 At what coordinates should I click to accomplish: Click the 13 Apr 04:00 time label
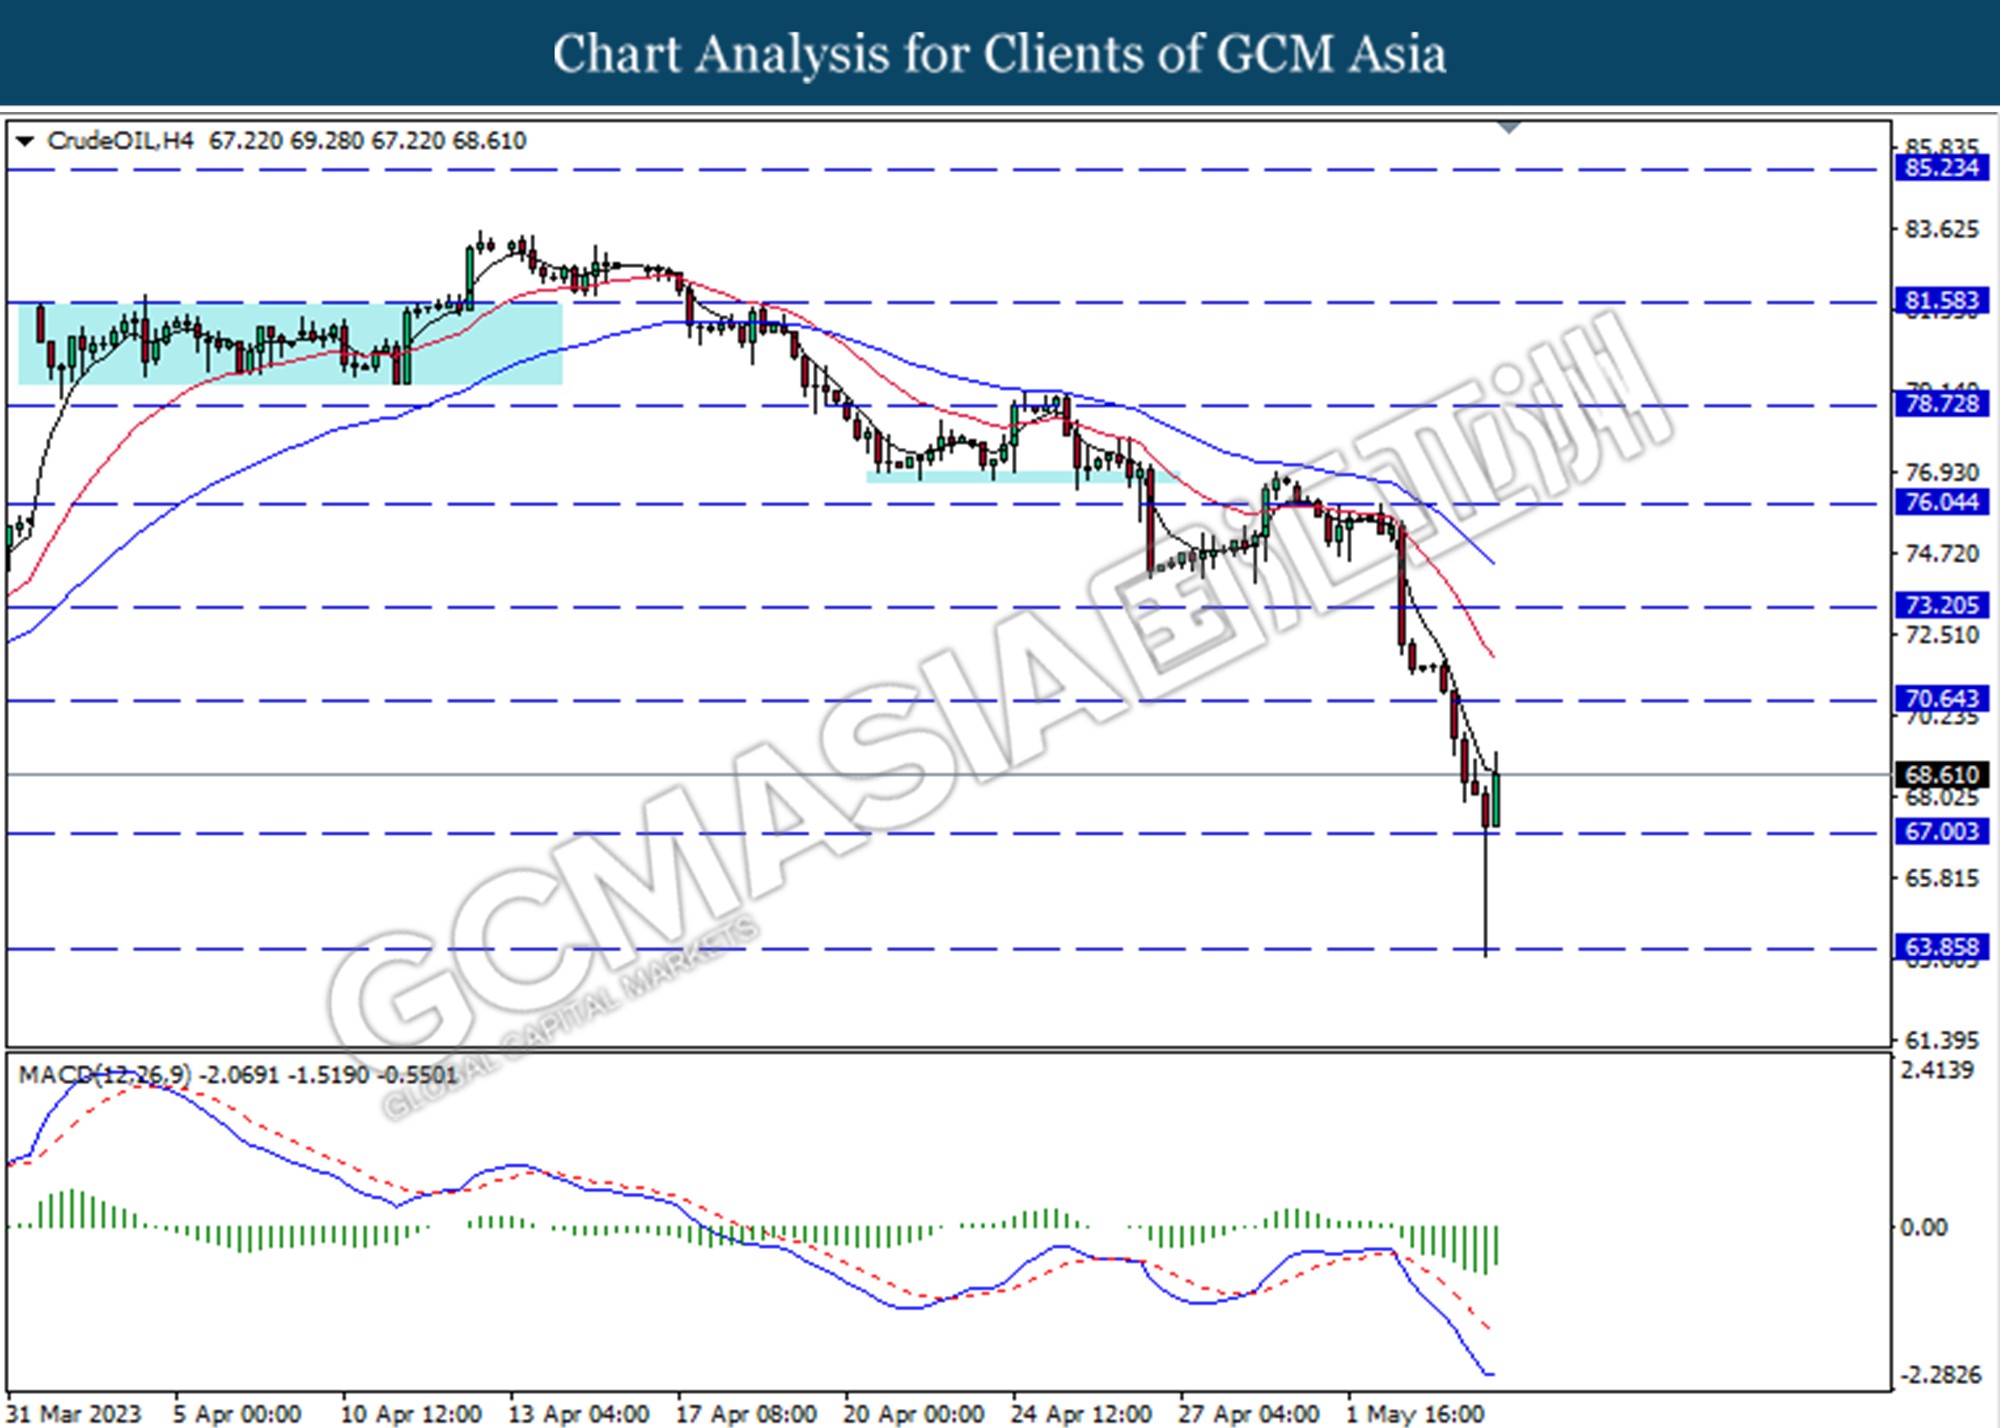click(579, 1414)
